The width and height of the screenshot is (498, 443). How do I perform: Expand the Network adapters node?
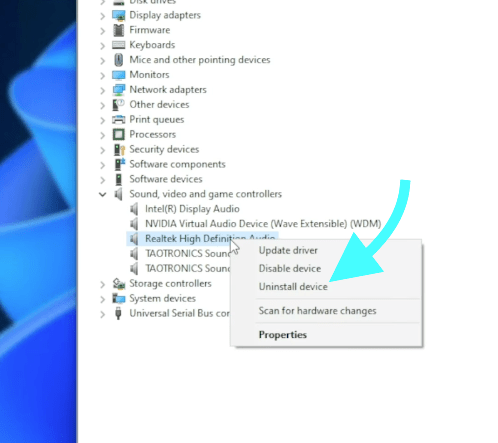pos(103,90)
